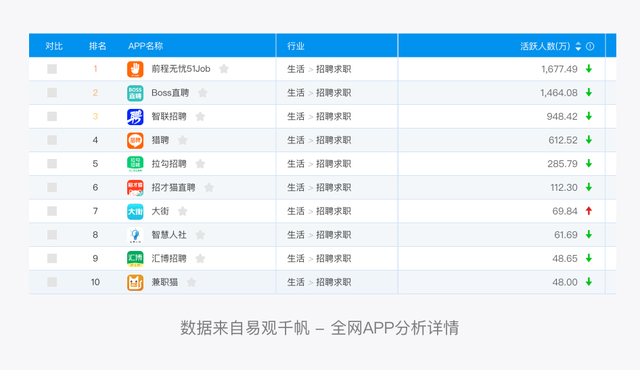Screen dimensions: 640x370
Task: Star the 智联招聘 app
Action: 200,116
